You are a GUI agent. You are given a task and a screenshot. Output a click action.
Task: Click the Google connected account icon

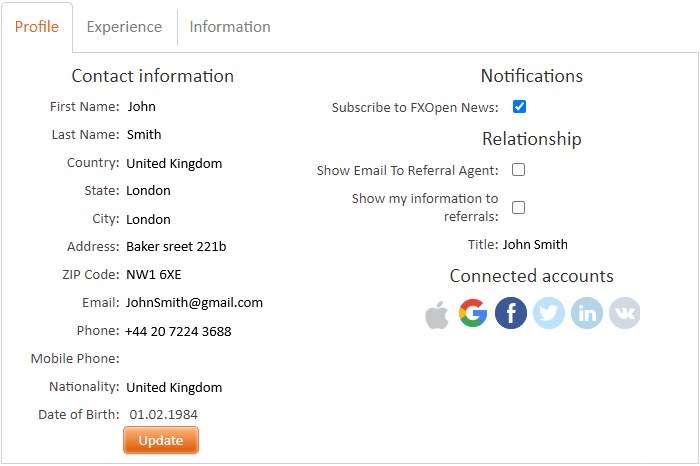coord(473,313)
